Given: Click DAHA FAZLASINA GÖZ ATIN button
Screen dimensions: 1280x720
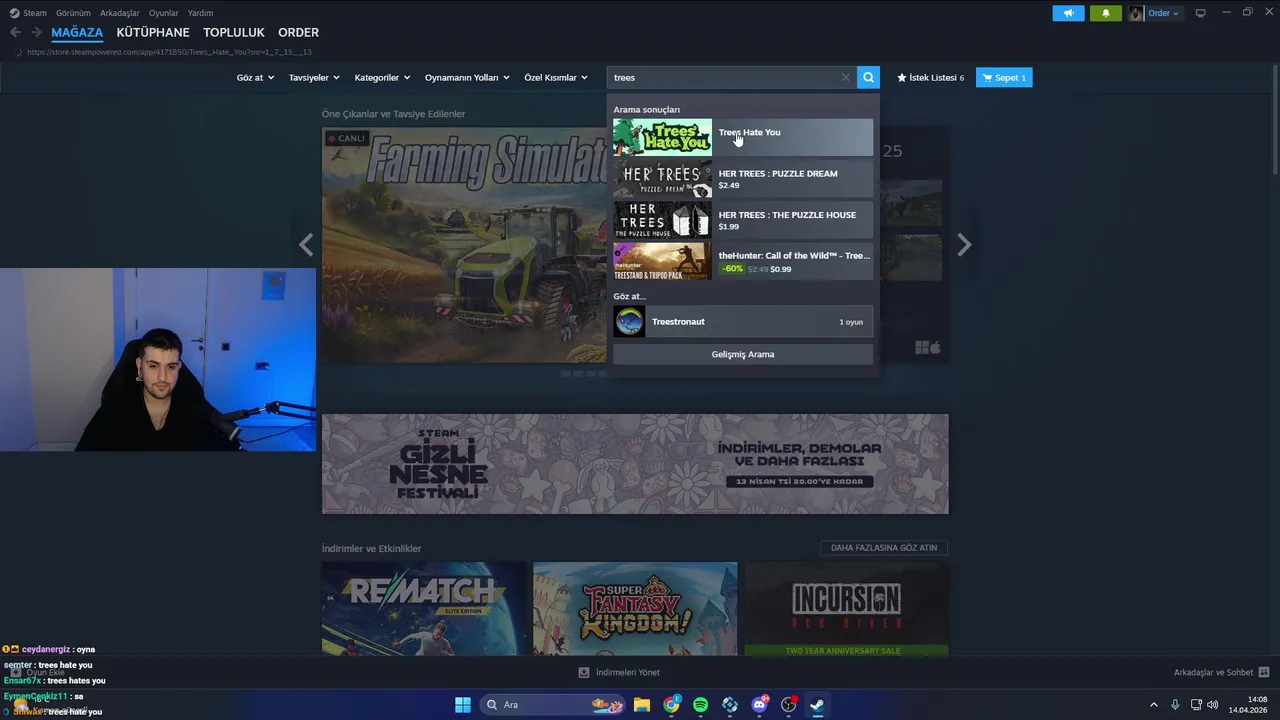Looking at the screenshot, I should [884, 548].
